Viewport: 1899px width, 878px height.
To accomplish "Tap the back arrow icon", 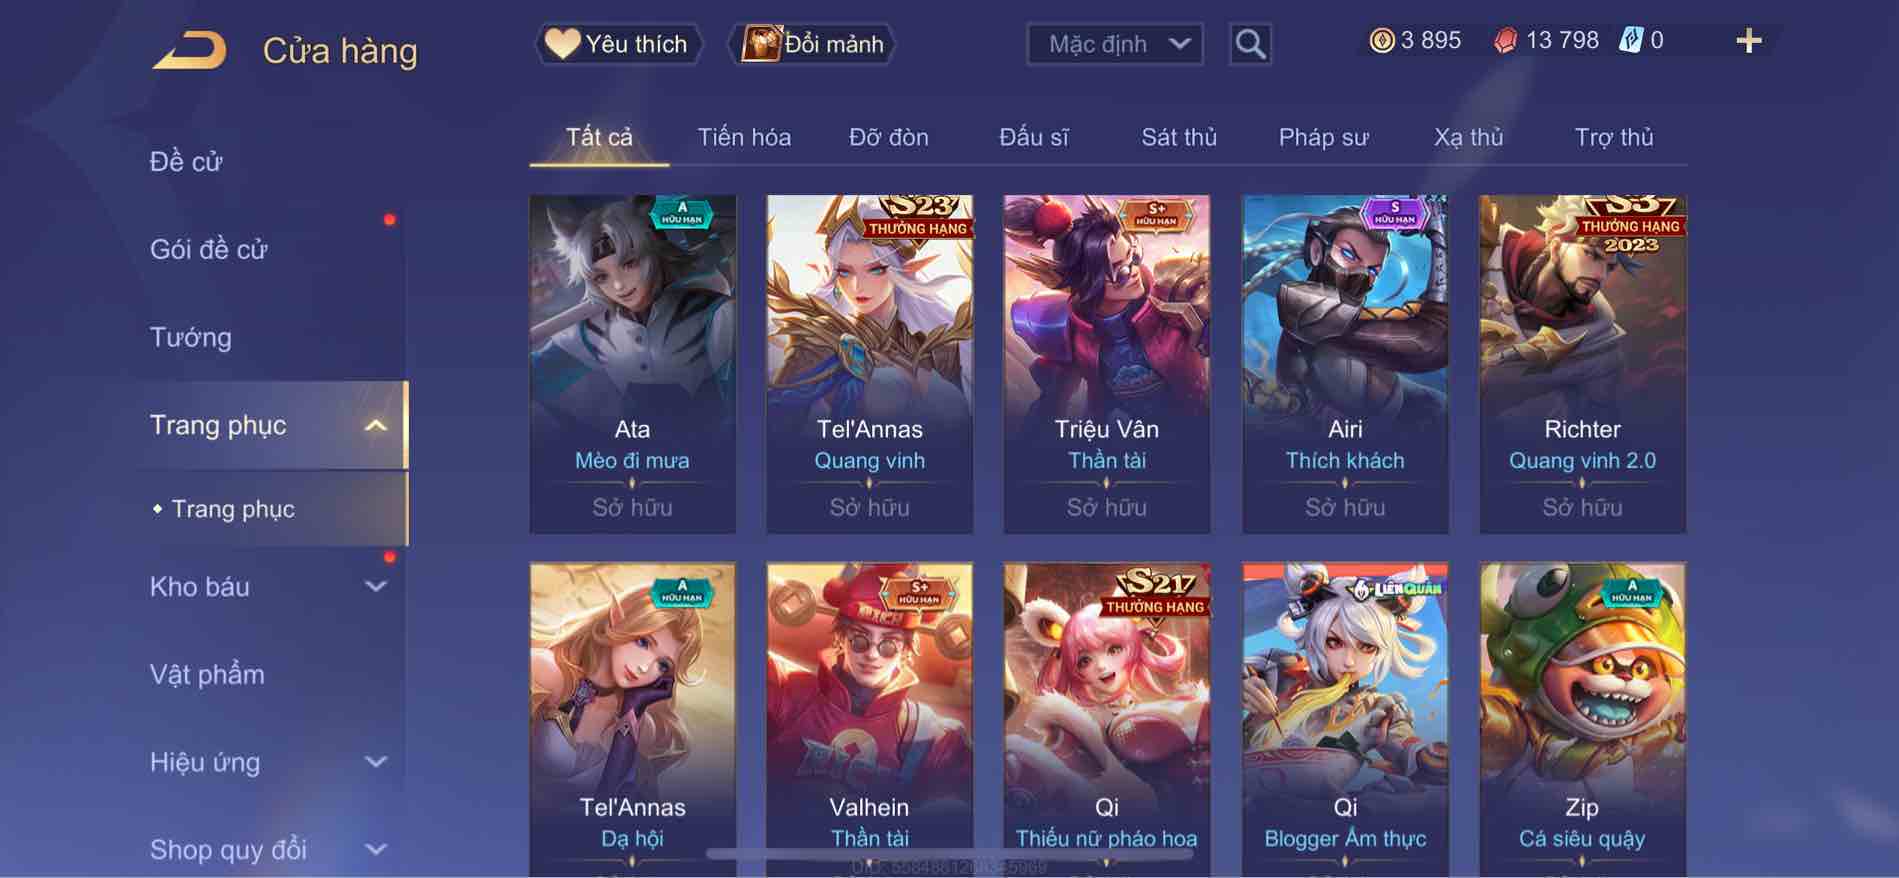I will coord(190,50).
